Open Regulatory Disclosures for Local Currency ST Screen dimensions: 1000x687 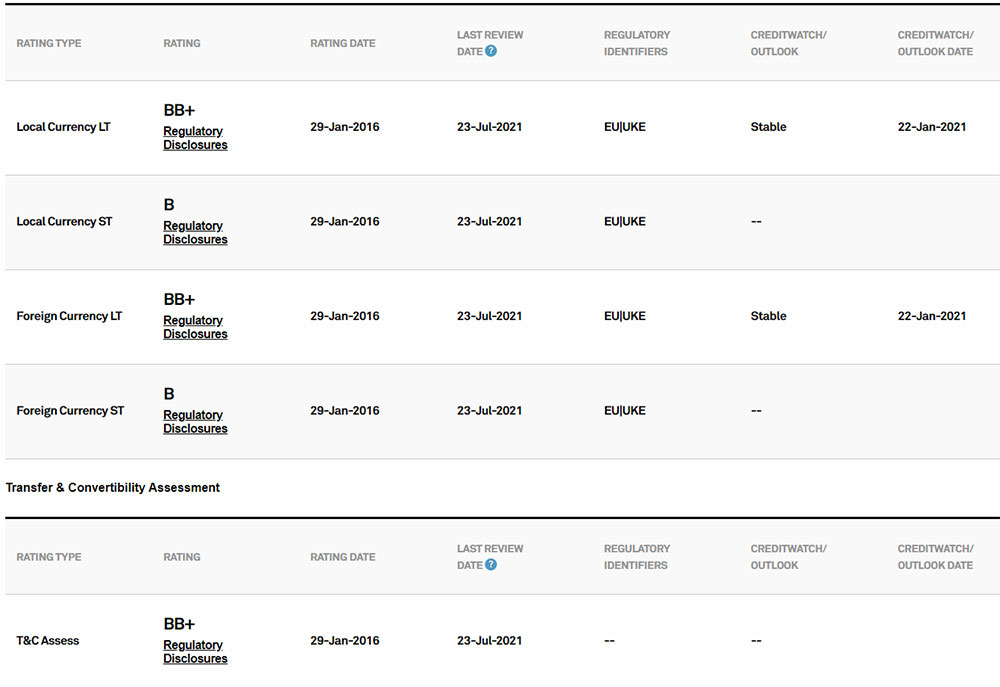point(195,233)
